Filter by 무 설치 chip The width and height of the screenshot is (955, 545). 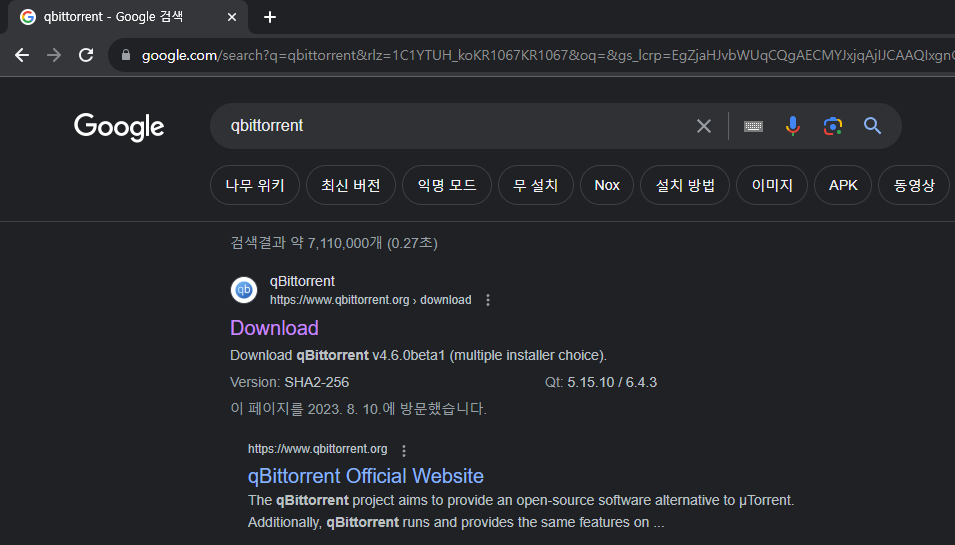pos(535,185)
